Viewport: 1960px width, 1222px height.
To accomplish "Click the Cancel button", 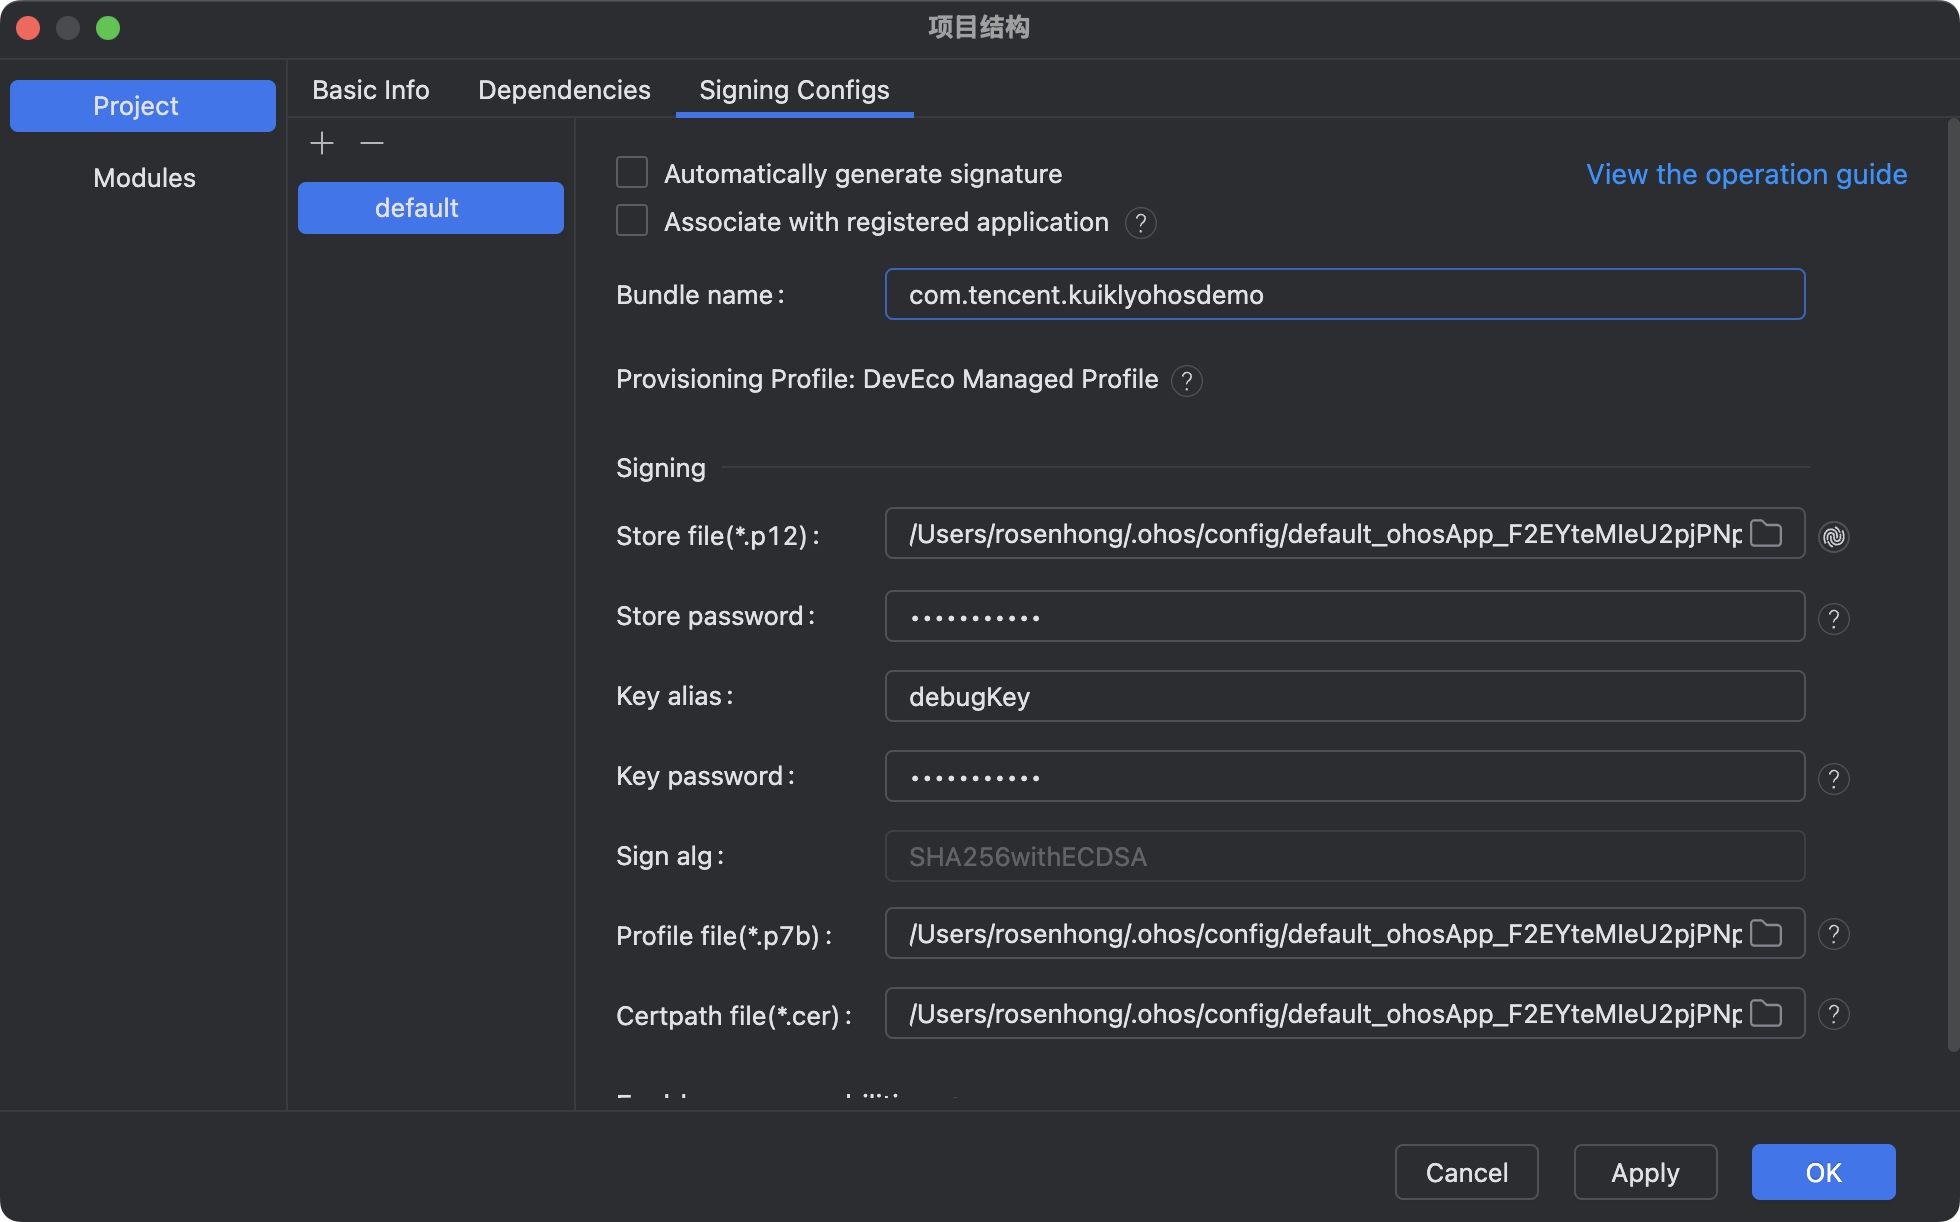I will [x=1466, y=1172].
